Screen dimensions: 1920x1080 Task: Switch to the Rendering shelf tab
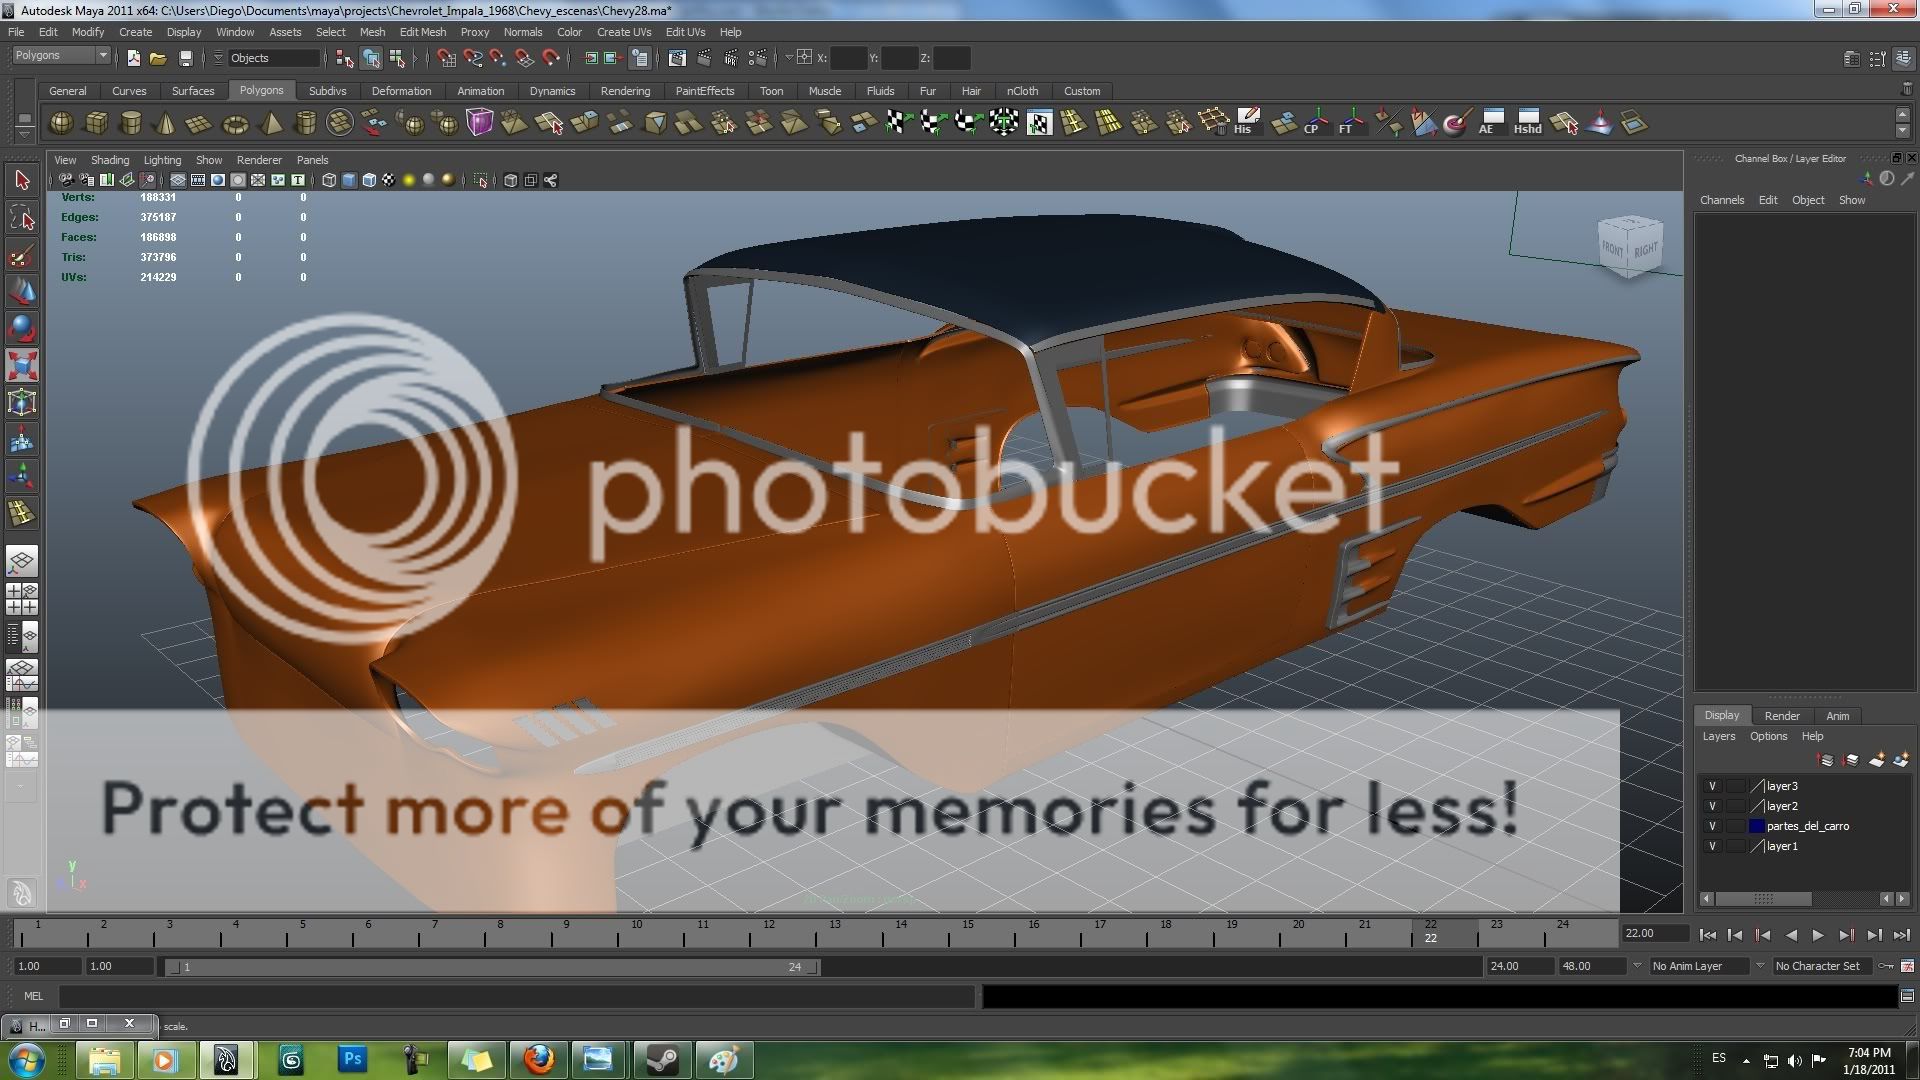625,91
